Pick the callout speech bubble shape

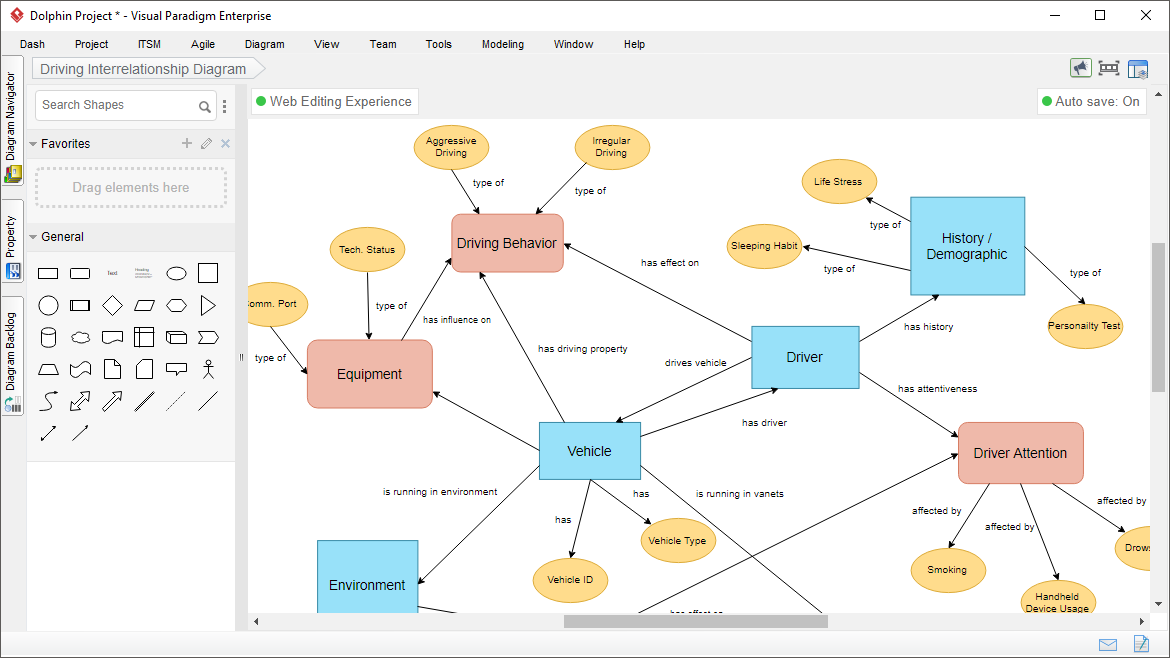click(176, 369)
